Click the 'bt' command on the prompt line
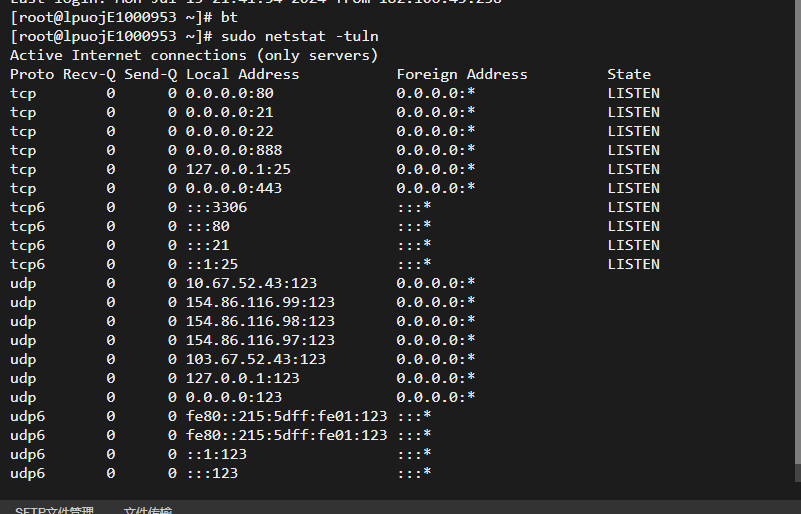This screenshot has width=801, height=514. (229, 17)
